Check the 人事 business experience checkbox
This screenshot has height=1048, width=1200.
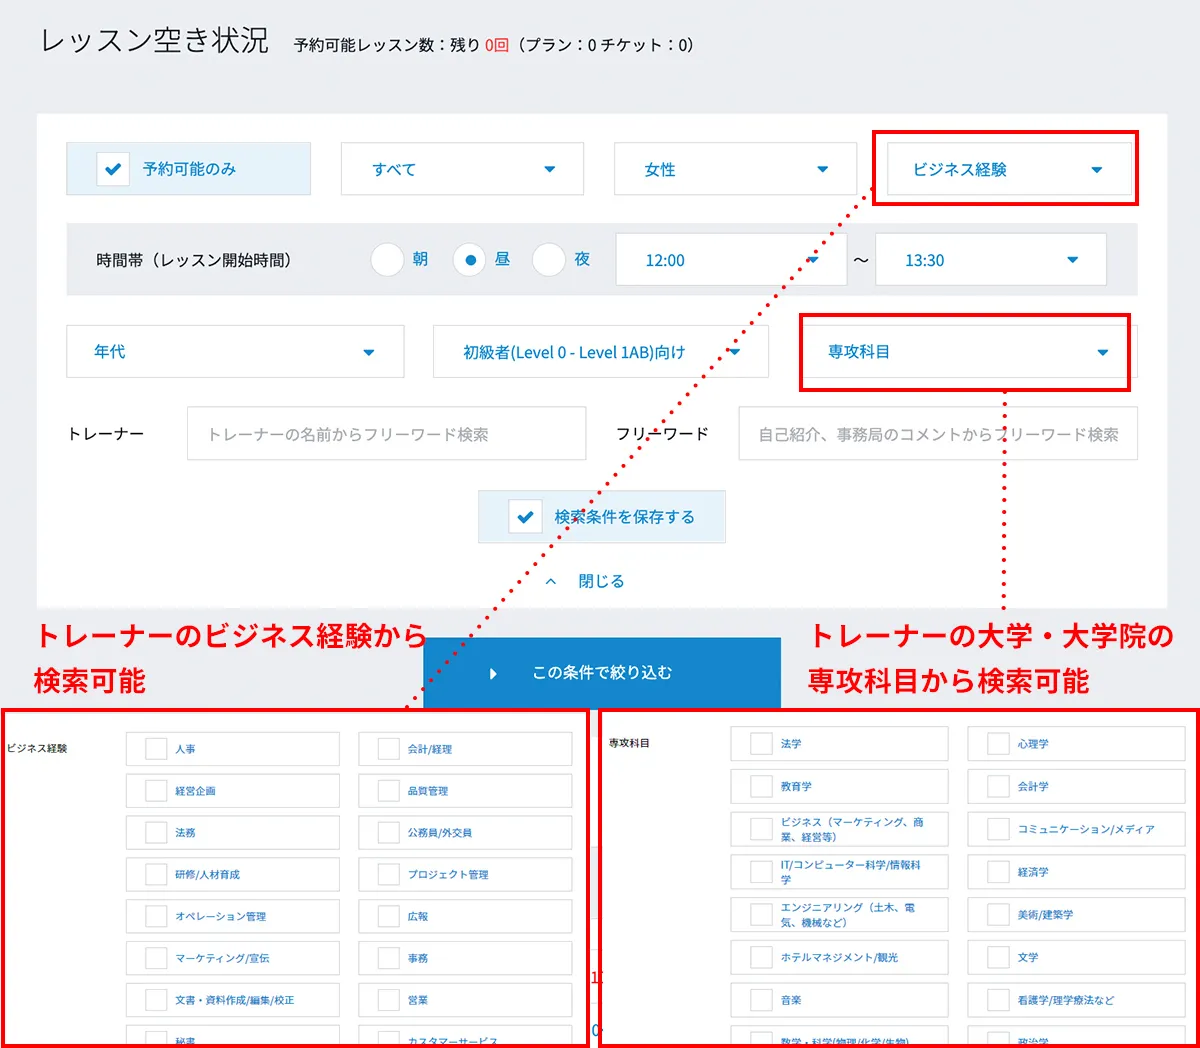156,749
